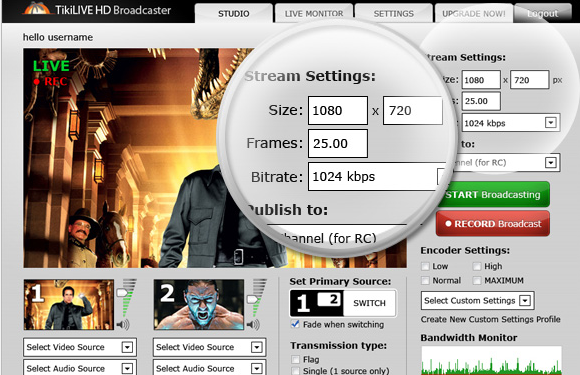Click the 'hello username' greeting text
The height and width of the screenshot is (375, 580).
(x=58, y=37)
